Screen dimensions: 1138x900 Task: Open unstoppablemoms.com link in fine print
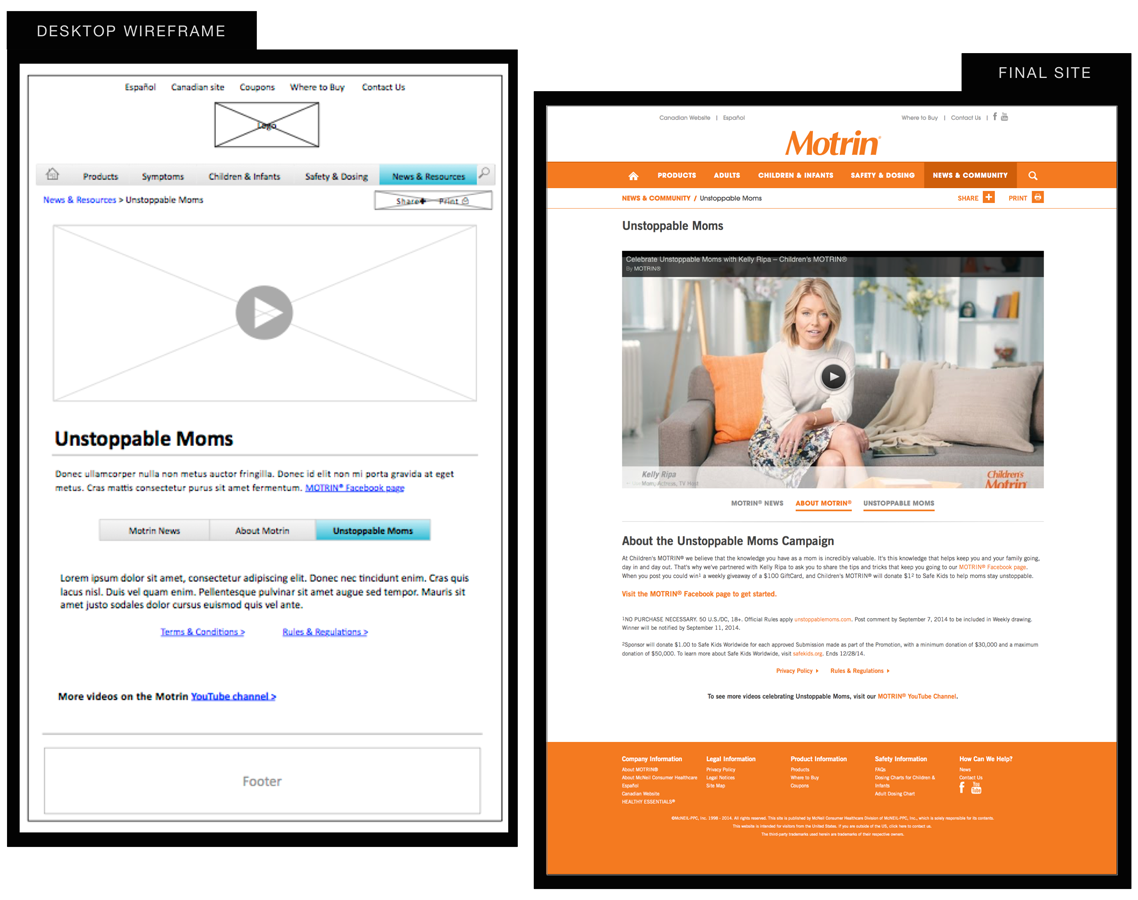(x=822, y=620)
